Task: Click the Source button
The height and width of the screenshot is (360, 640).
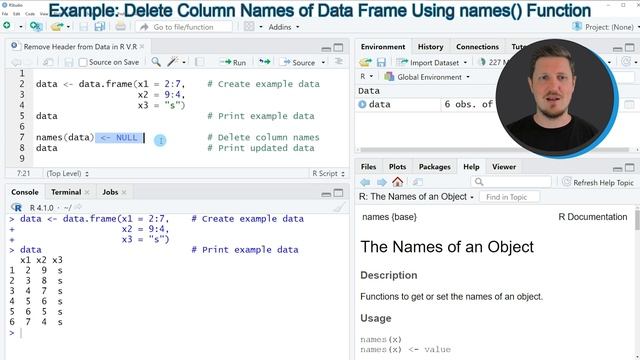Action: [x=298, y=62]
